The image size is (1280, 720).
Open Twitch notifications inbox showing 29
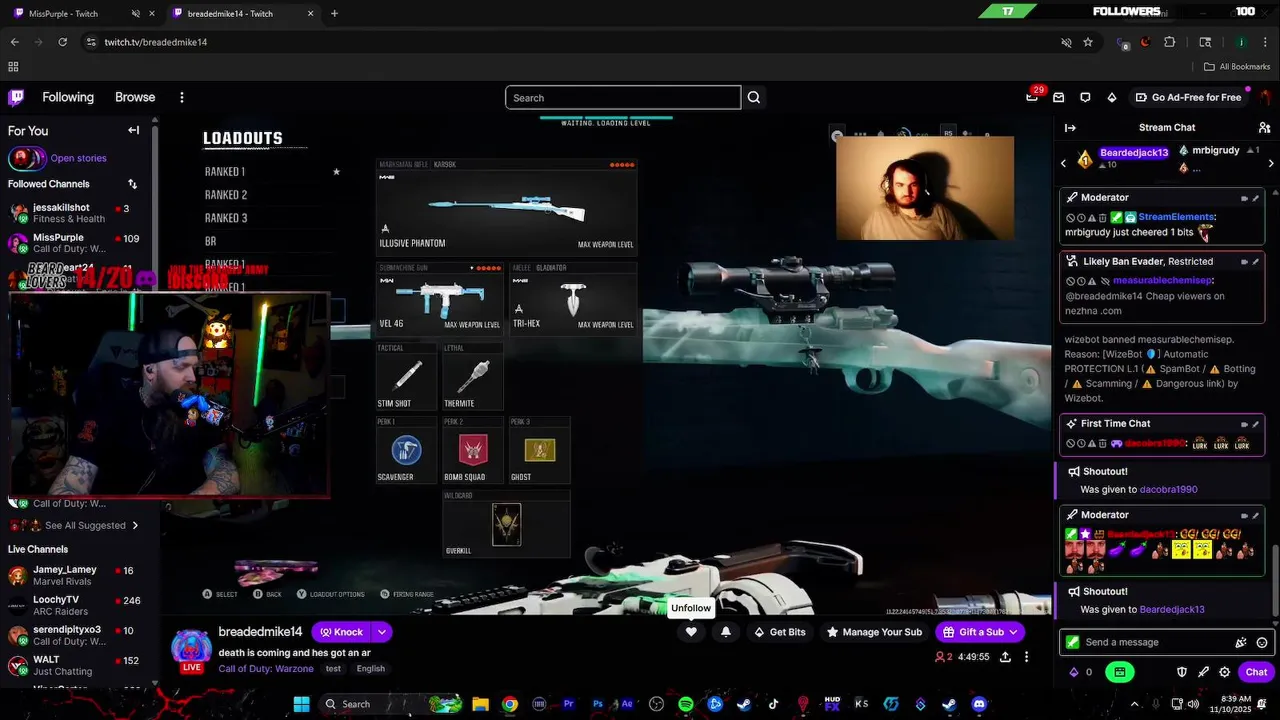[1032, 97]
